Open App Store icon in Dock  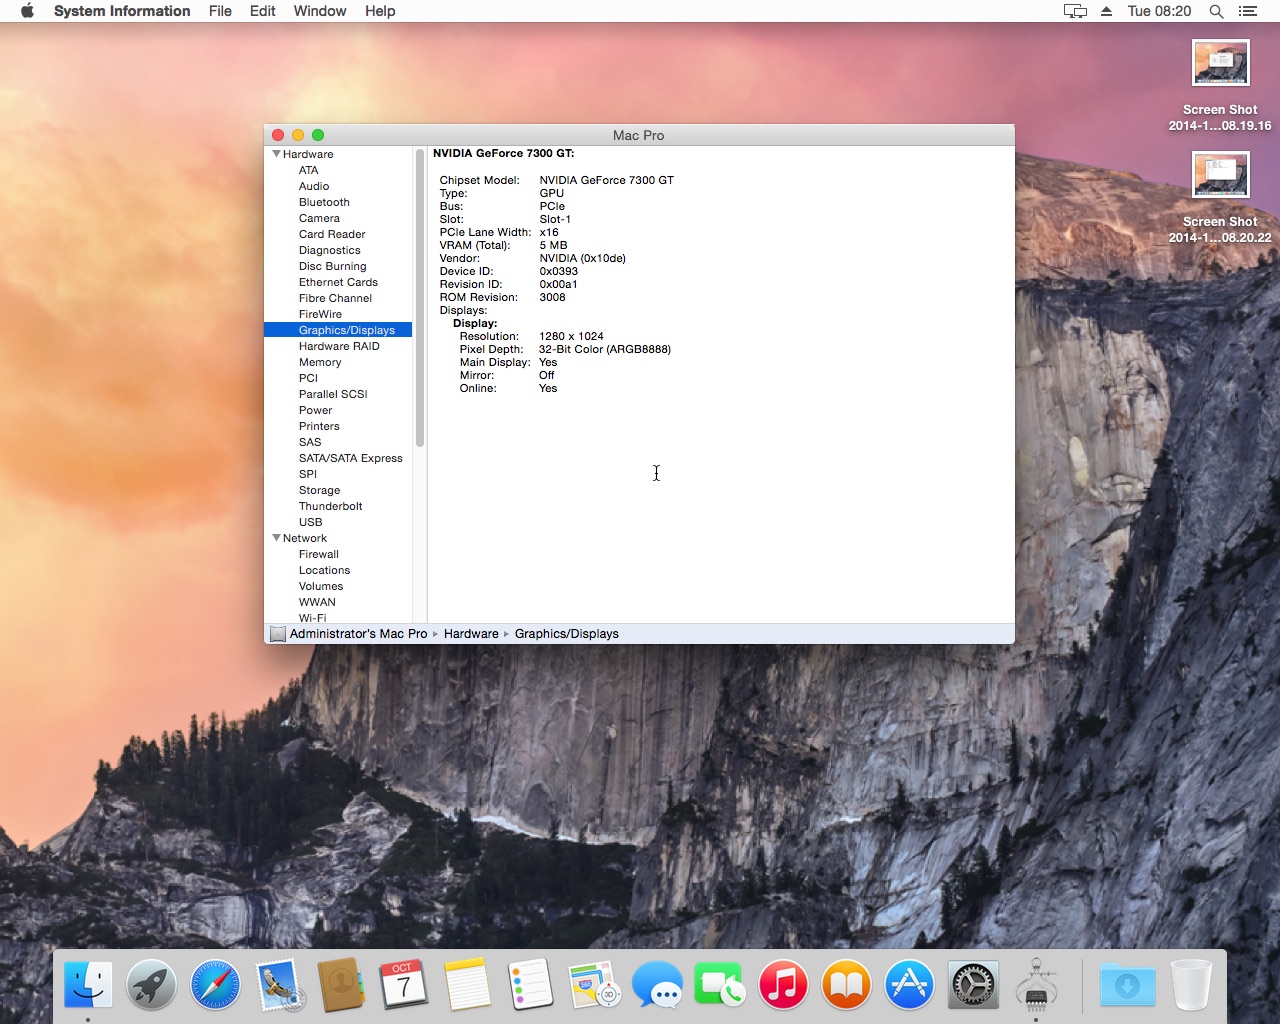[909, 985]
